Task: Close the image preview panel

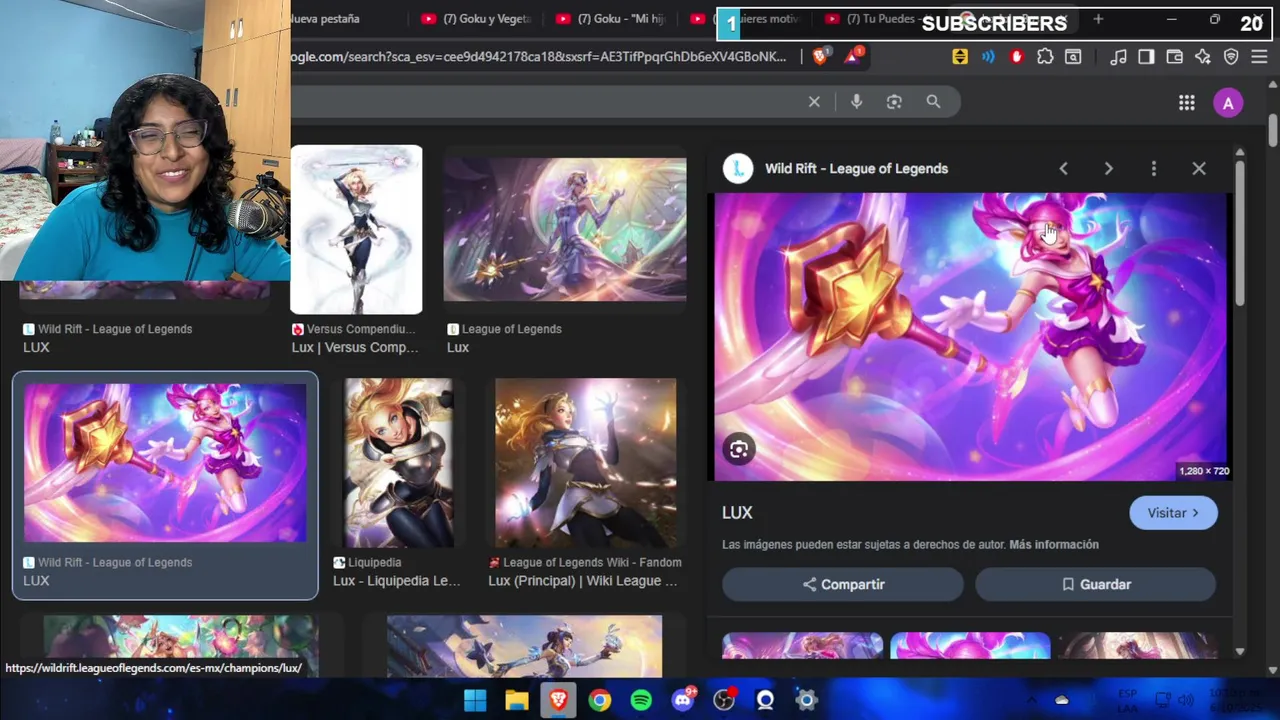Action: (x=1199, y=169)
